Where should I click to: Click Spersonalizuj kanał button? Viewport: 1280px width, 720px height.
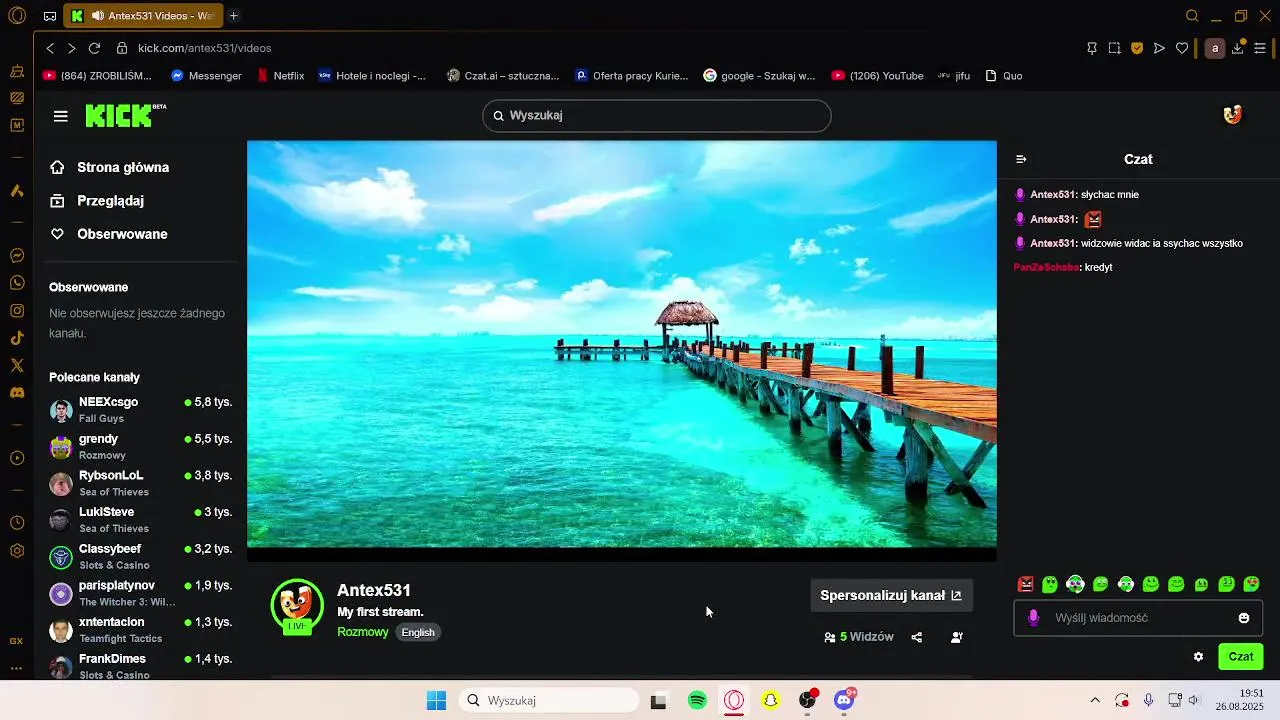891,595
